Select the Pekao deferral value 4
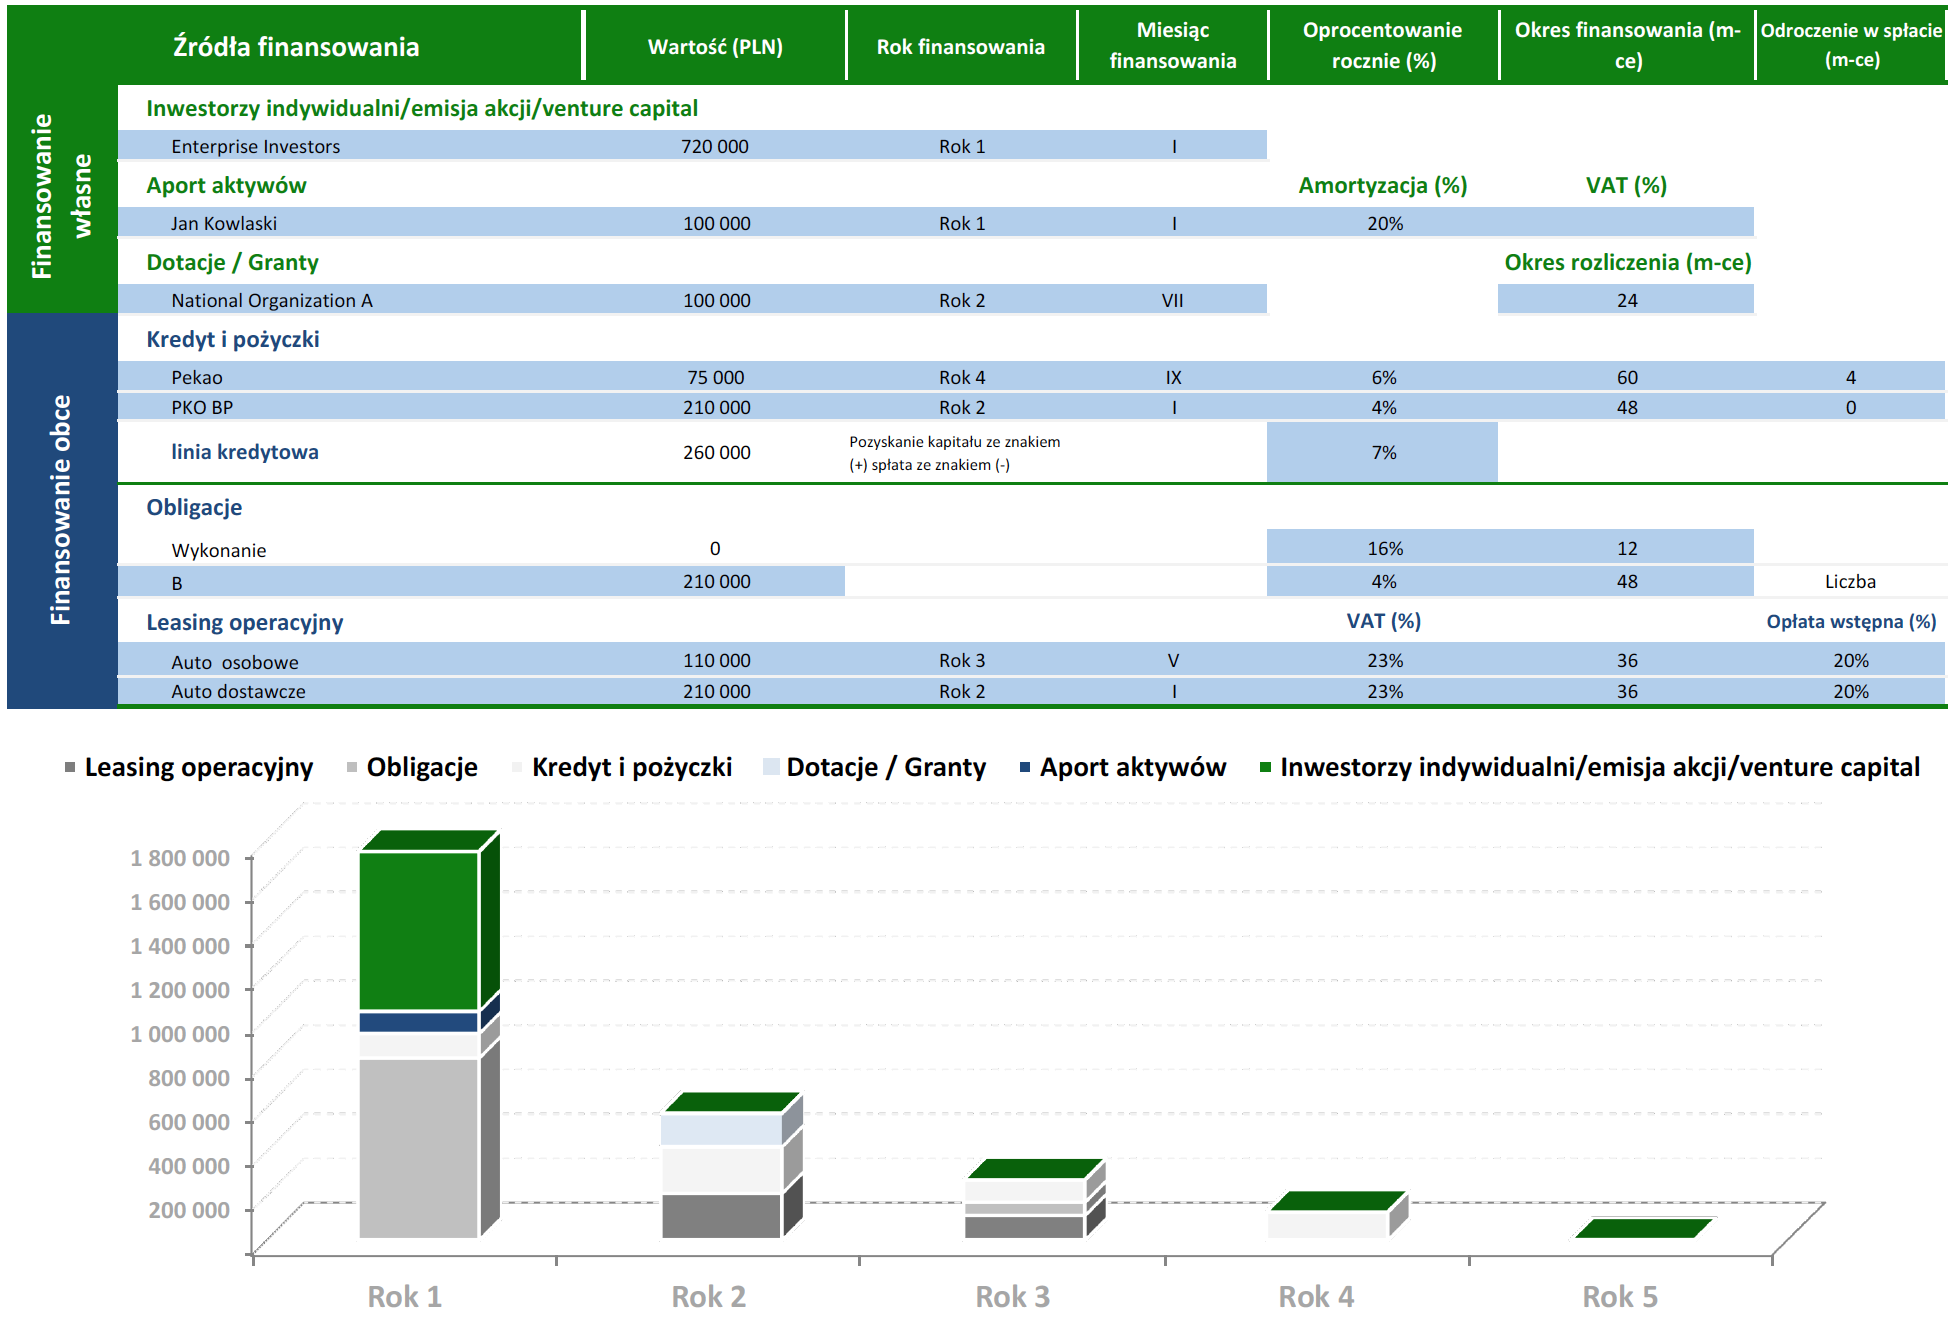Viewport: 1960px width, 1337px height. tap(1851, 378)
